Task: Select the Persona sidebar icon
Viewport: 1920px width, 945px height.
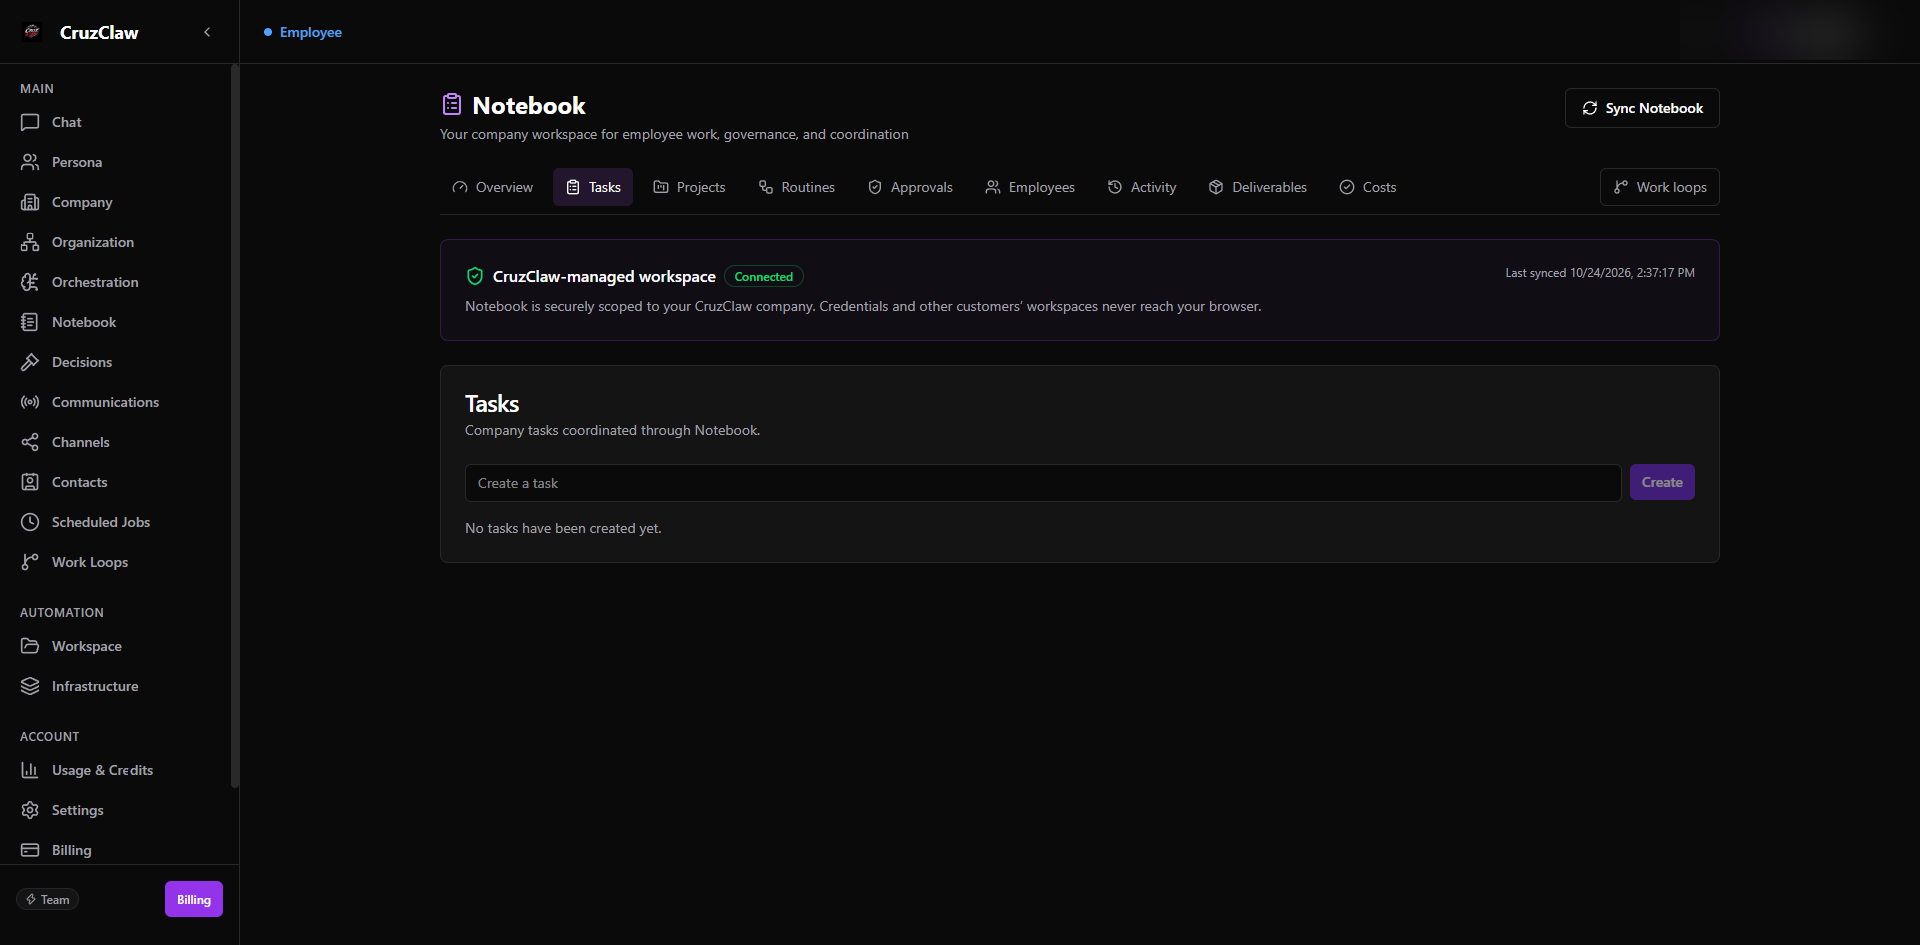Action: pos(30,162)
